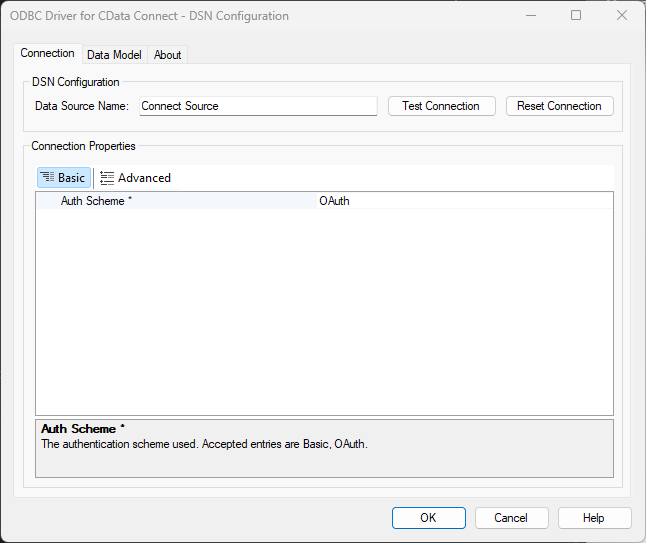The width and height of the screenshot is (646, 543).
Task: Show the Advanced properties view
Action: click(x=136, y=178)
